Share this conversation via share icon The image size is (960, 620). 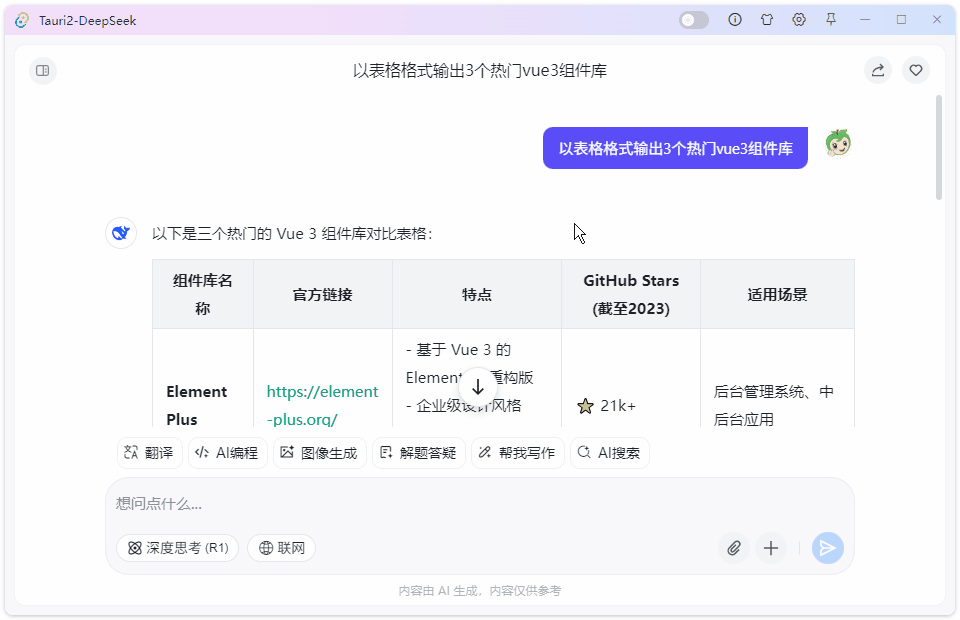878,70
